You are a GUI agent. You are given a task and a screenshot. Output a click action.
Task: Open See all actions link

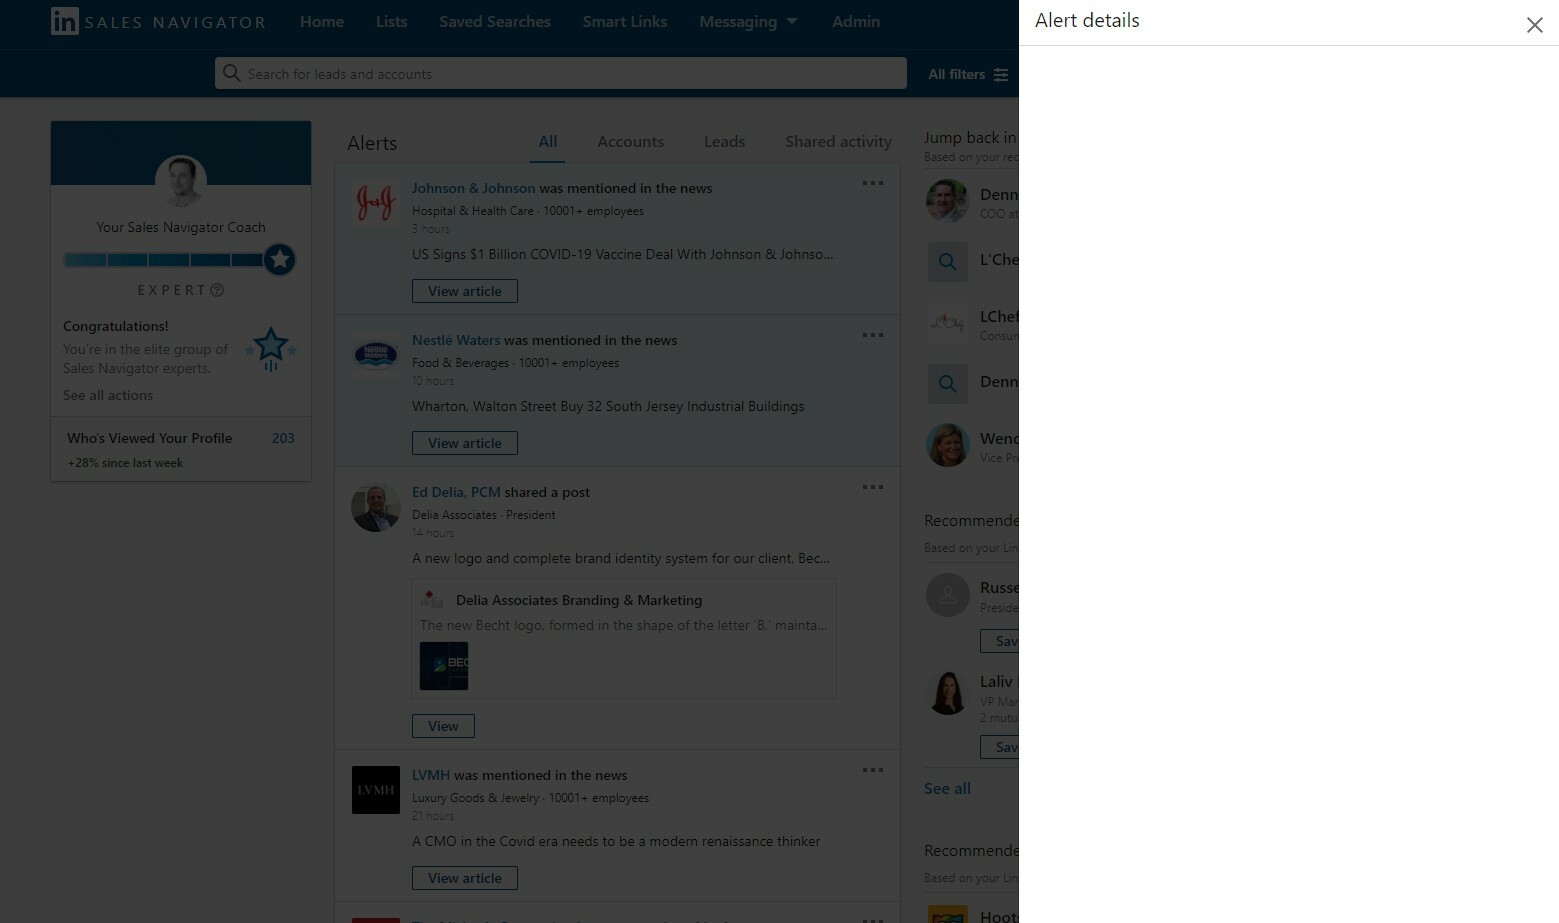pos(108,395)
